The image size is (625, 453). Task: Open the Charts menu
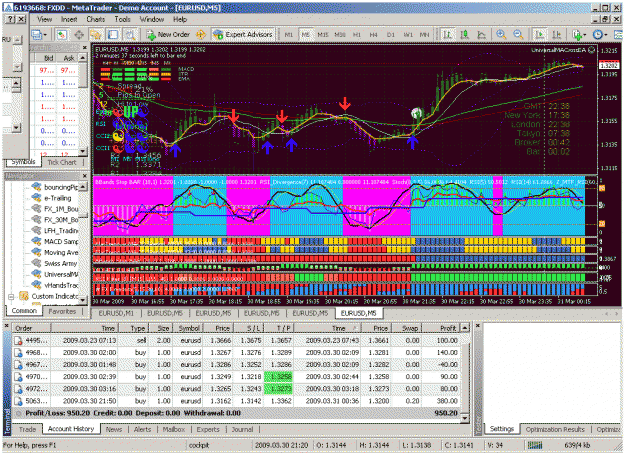[96, 19]
